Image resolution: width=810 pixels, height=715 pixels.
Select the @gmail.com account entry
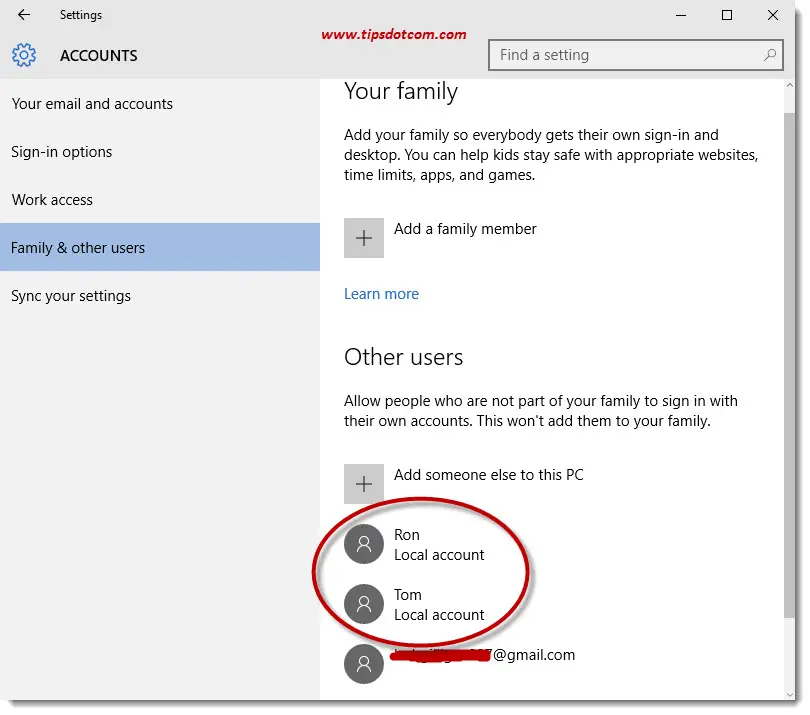pyautogui.click(x=460, y=663)
